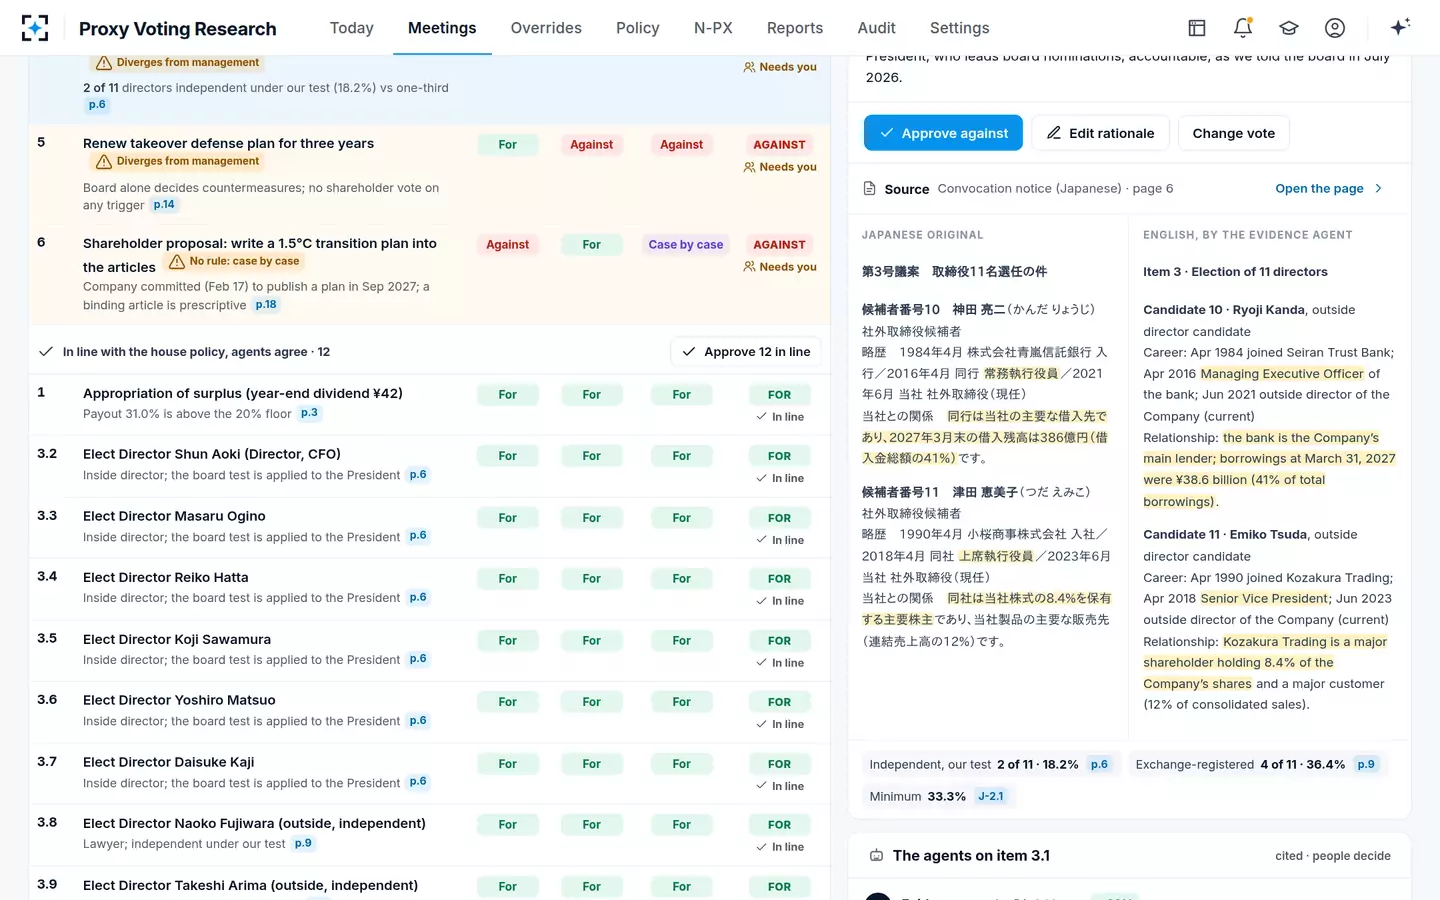Click Edit rationale button
Screen dimensions: 1440x900
(x=1100, y=133)
